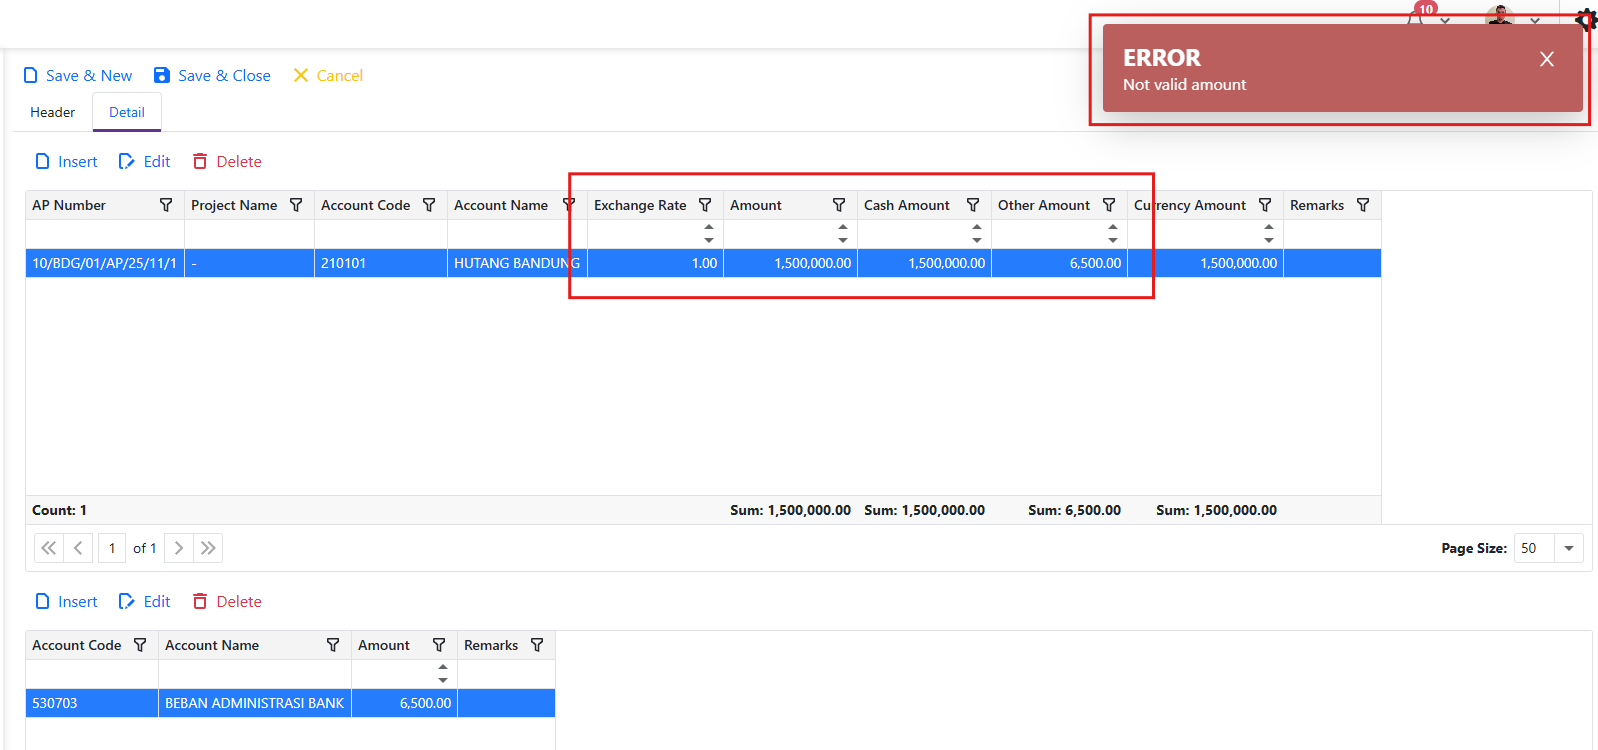Click Currency Amount filter spinner
This screenshot has width=1598, height=750.
(x=1269, y=233)
